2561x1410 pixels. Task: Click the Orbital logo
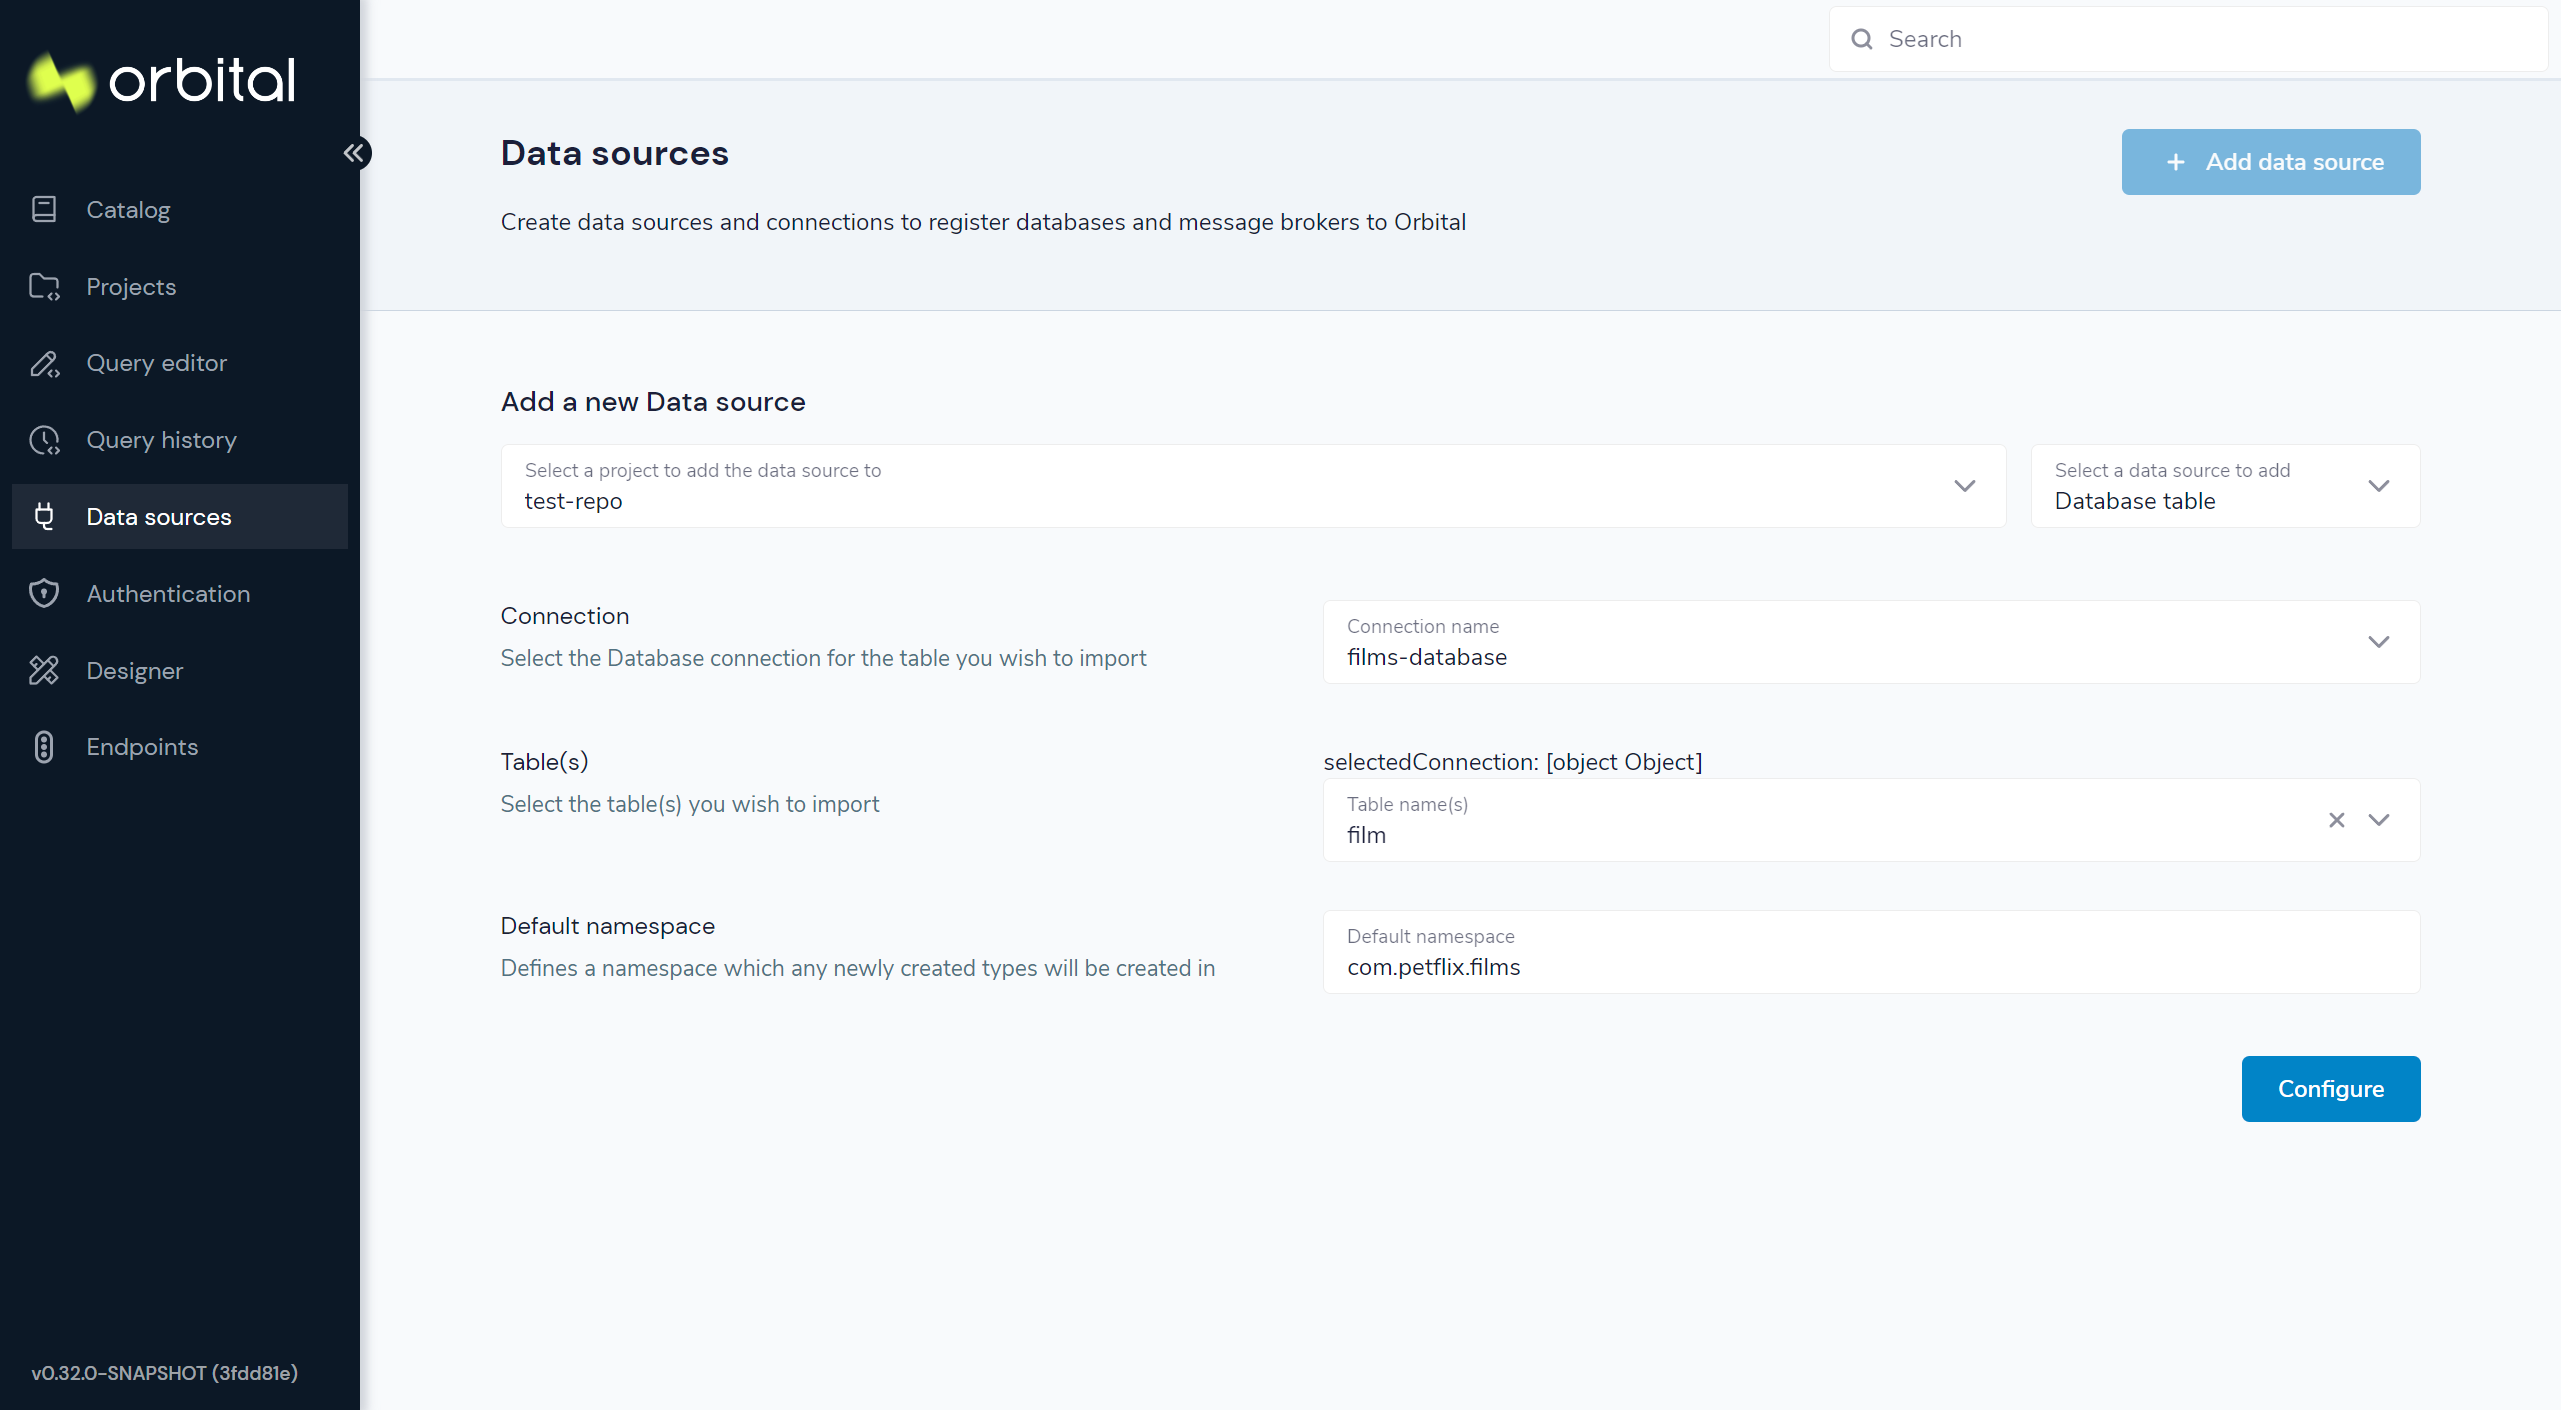[x=162, y=80]
